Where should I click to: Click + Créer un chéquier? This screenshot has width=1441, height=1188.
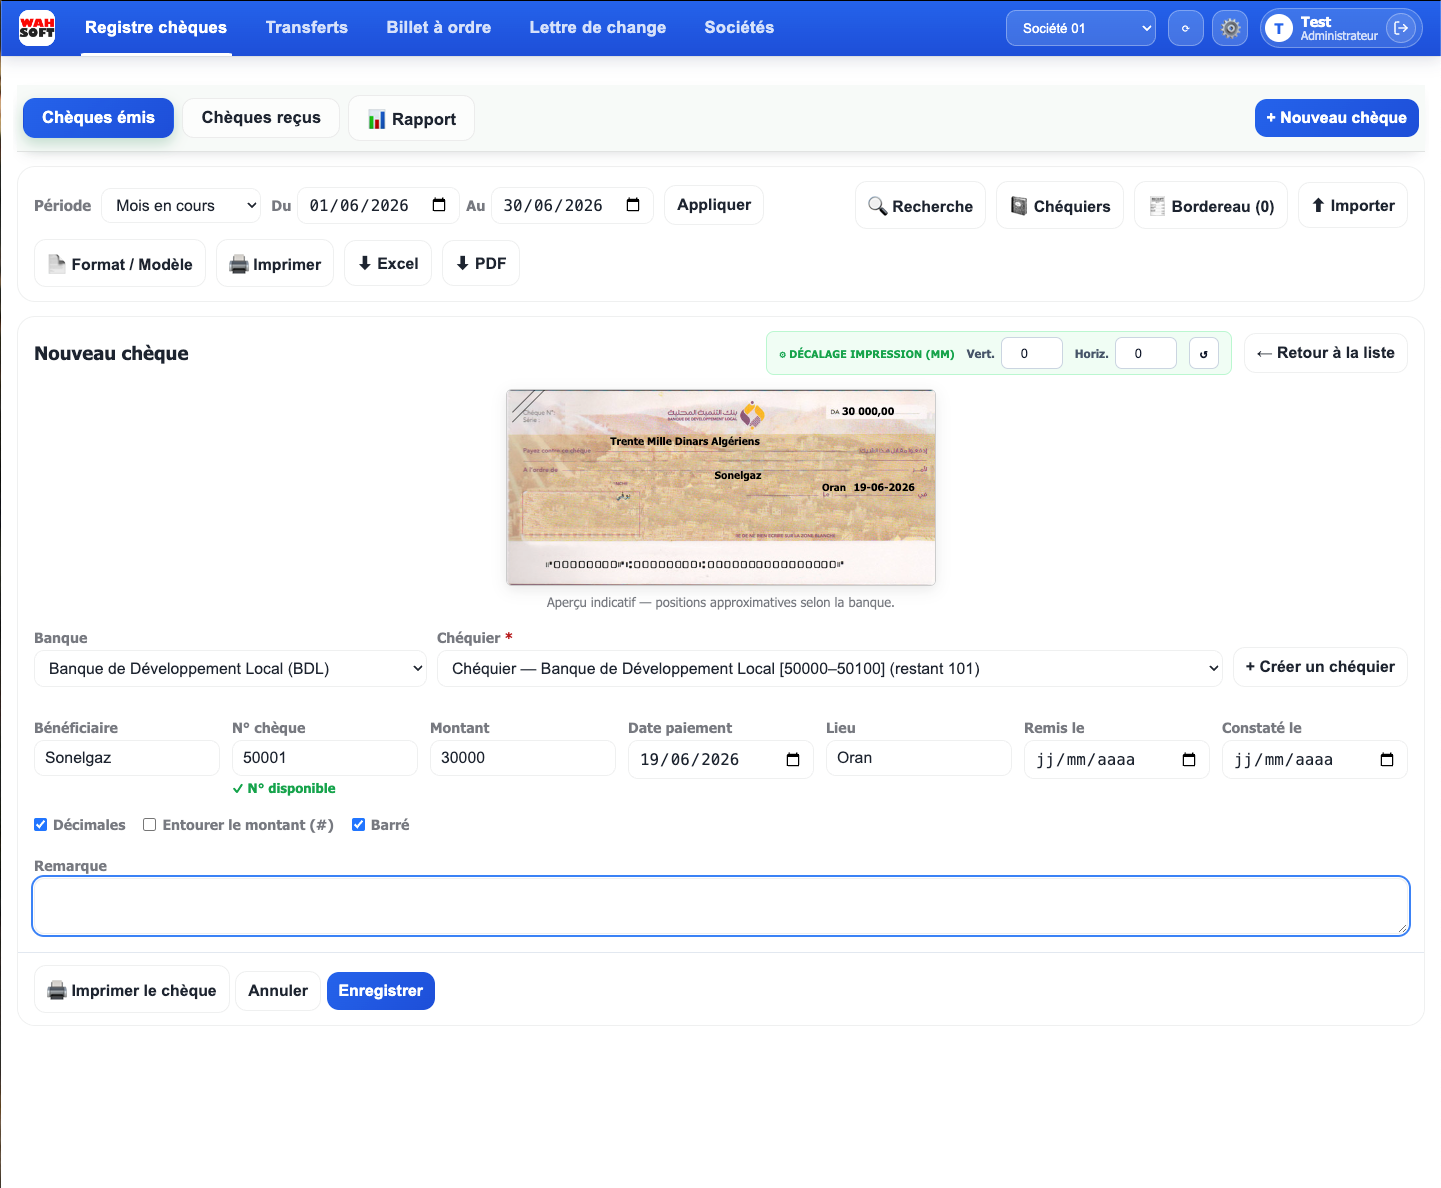click(x=1320, y=667)
